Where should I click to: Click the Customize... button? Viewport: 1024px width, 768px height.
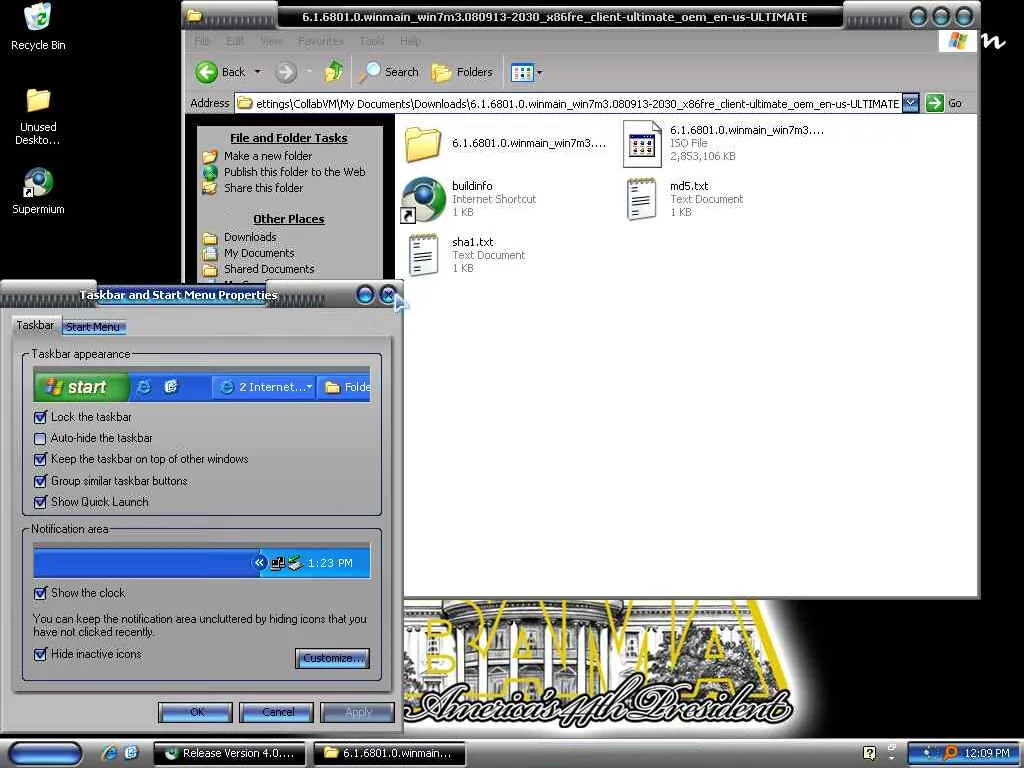point(332,658)
